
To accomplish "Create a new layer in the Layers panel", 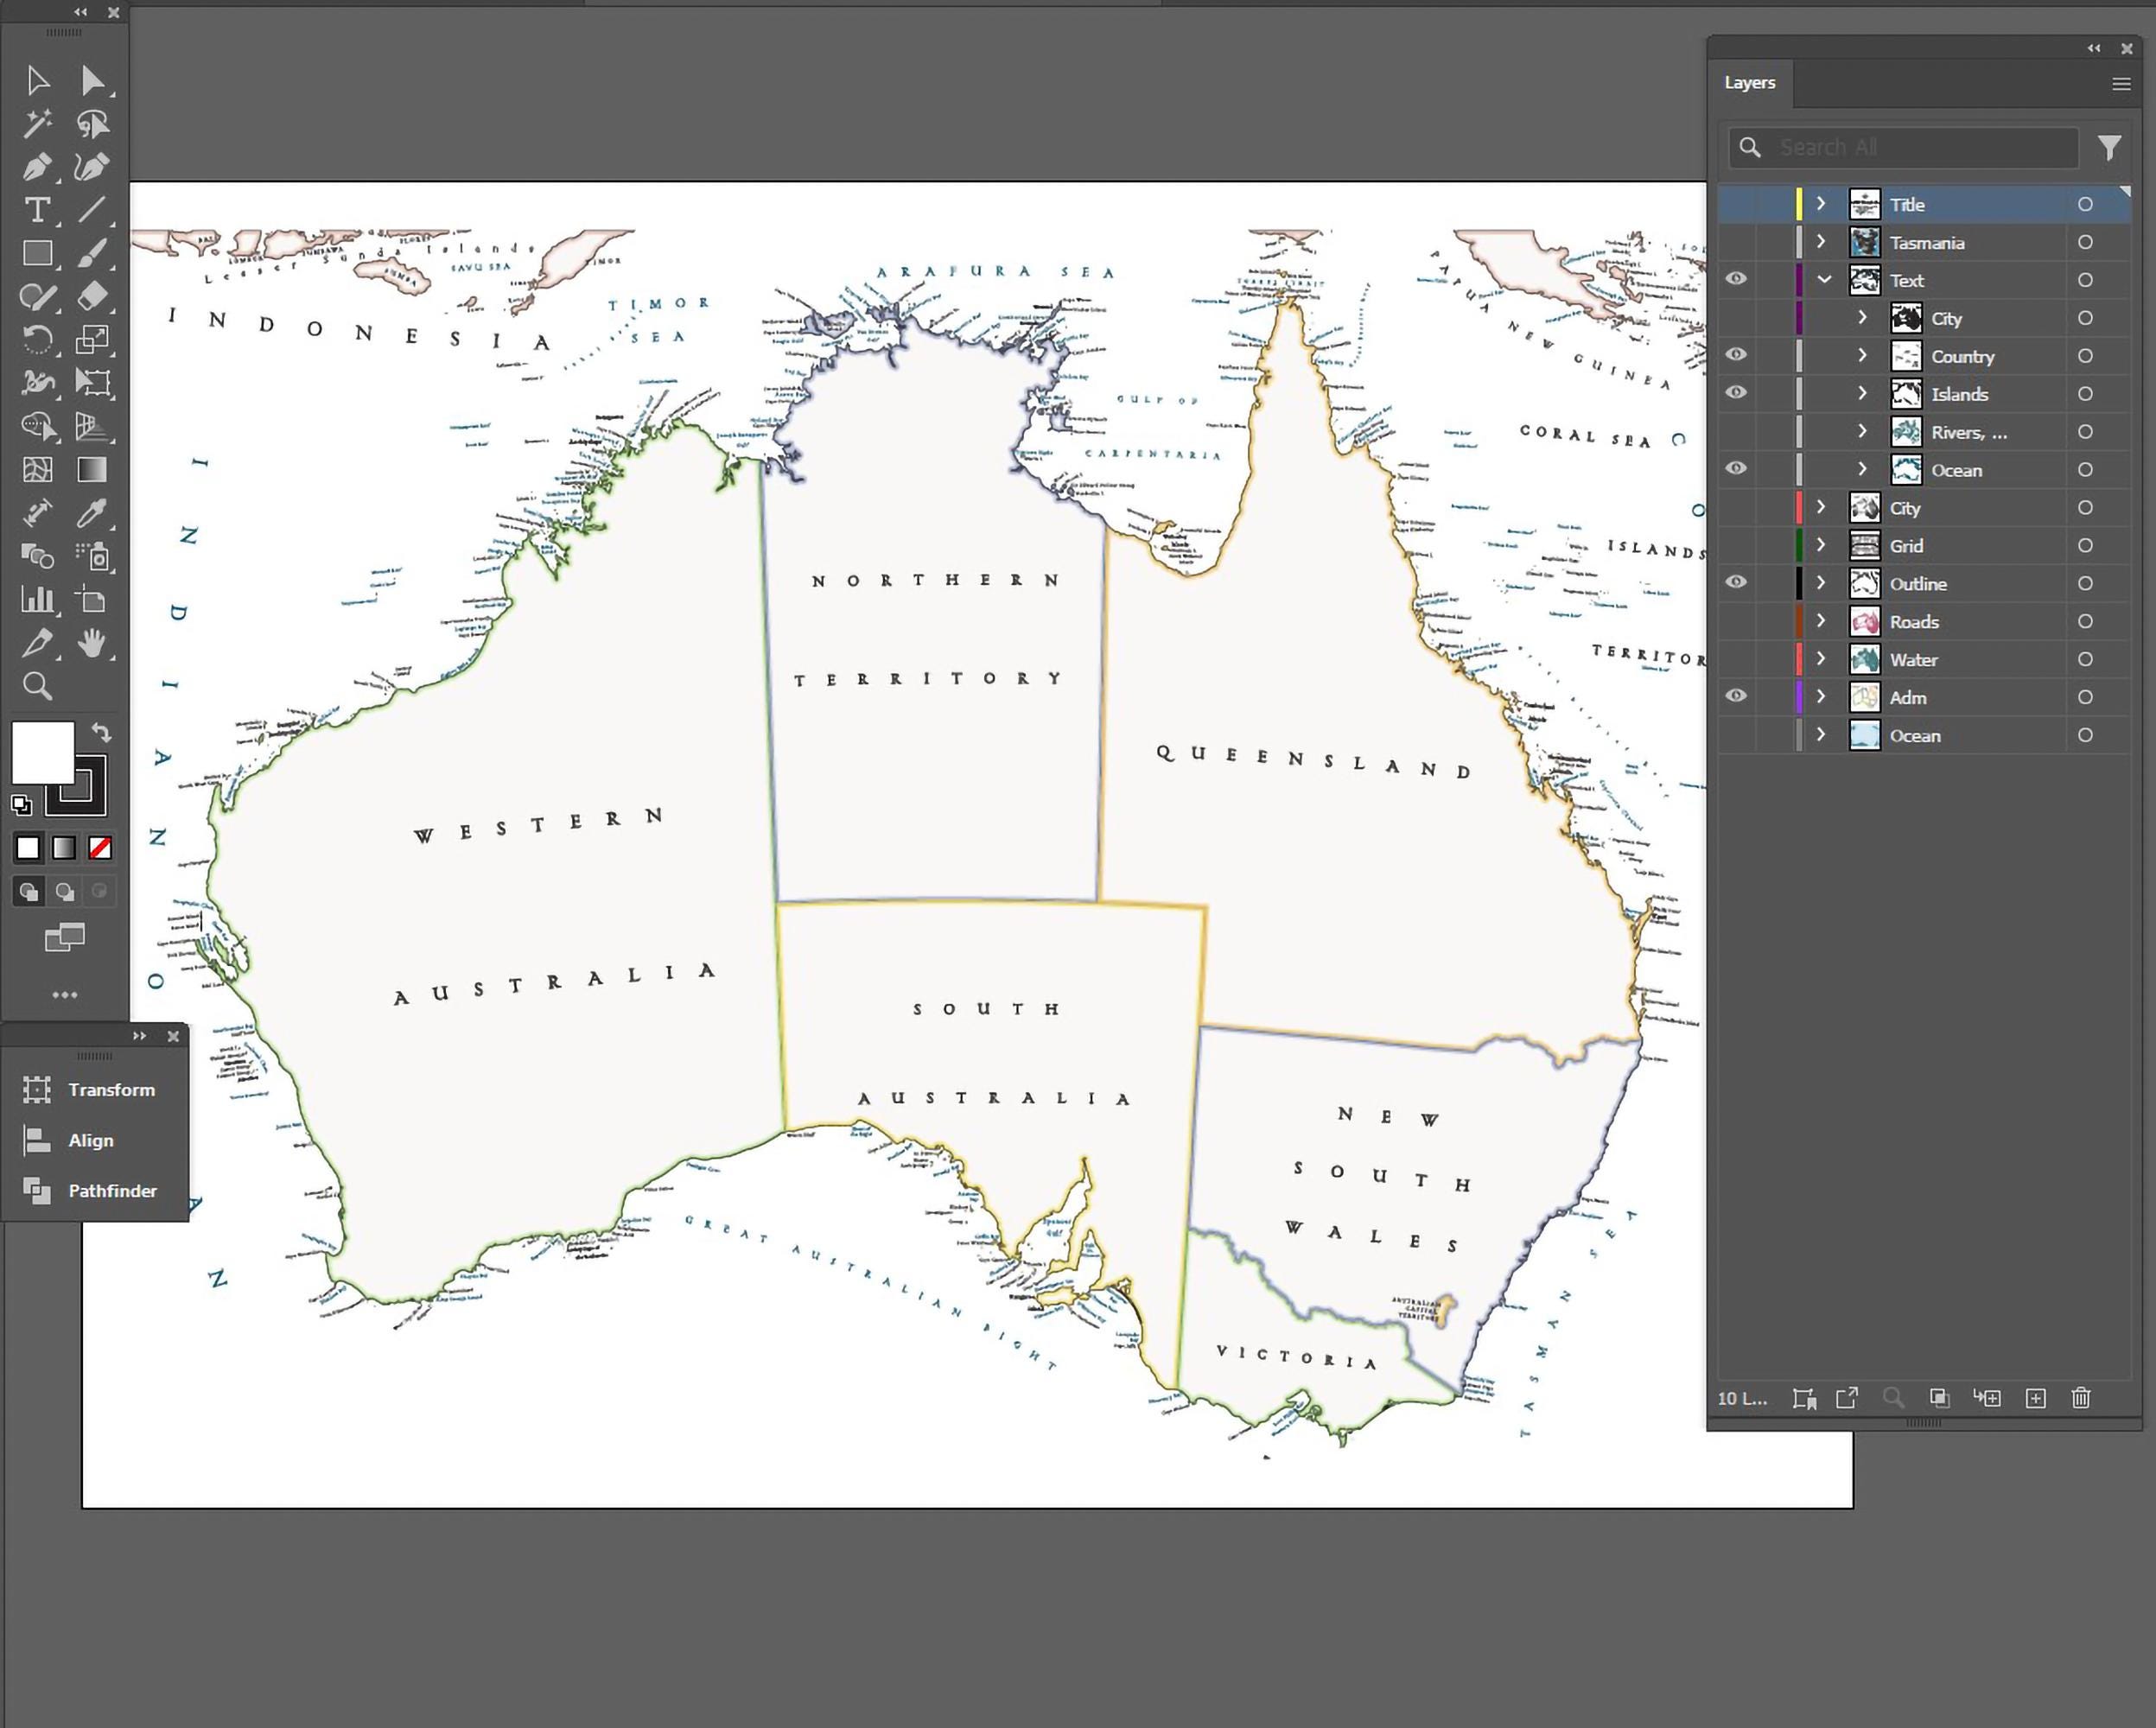I will point(2035,1398).
